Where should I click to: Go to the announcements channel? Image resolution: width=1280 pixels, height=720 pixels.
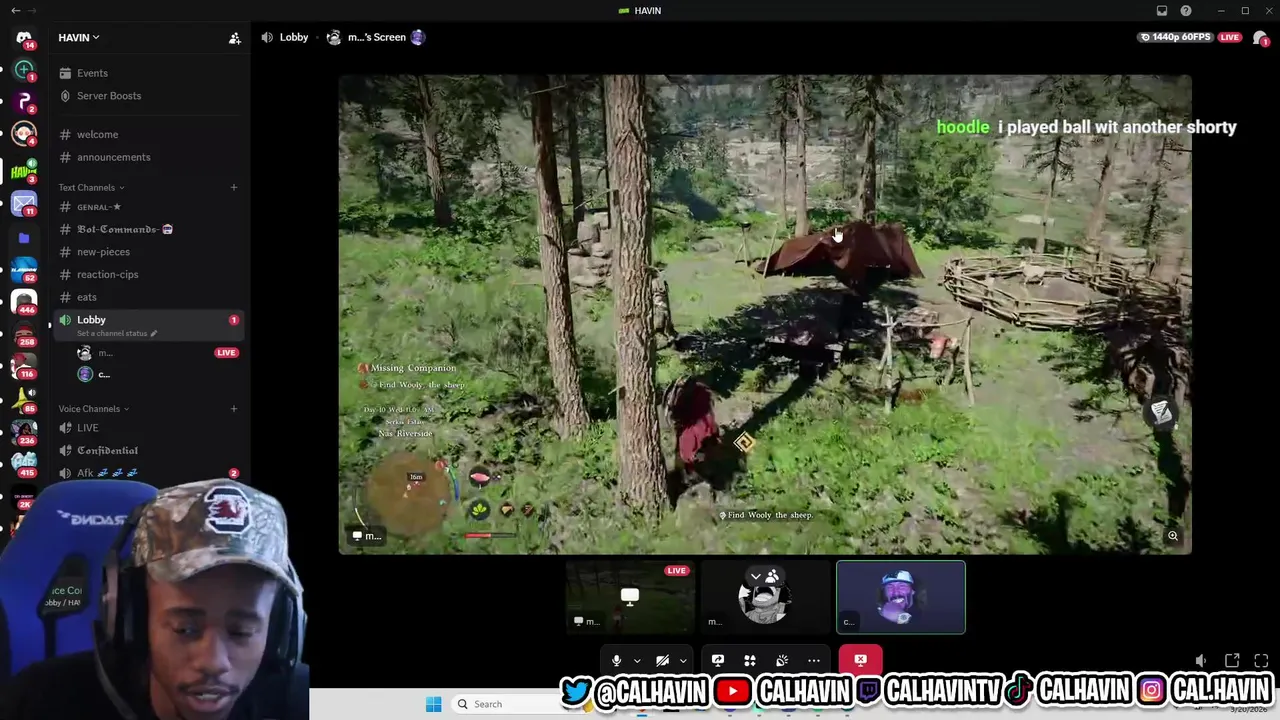(113, 157)
